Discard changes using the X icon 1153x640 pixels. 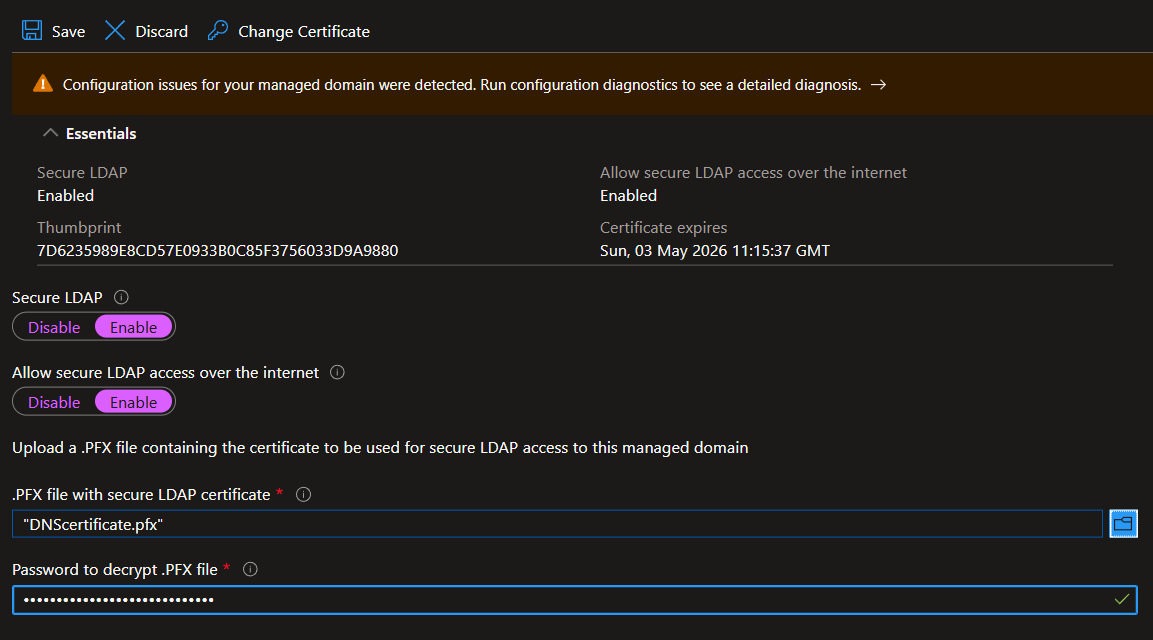(x=115, y=31)
